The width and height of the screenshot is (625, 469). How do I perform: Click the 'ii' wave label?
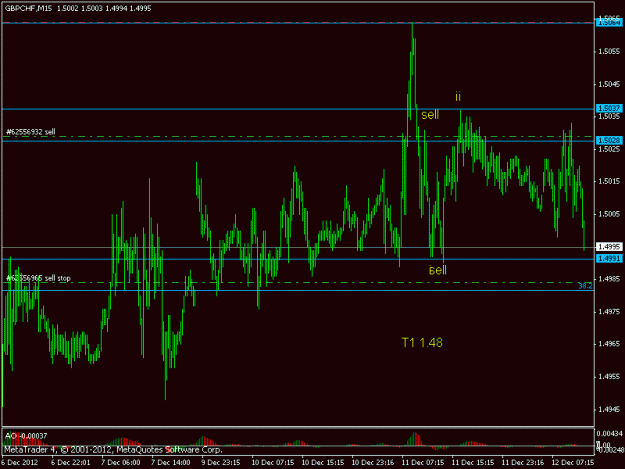pos(458,96)
